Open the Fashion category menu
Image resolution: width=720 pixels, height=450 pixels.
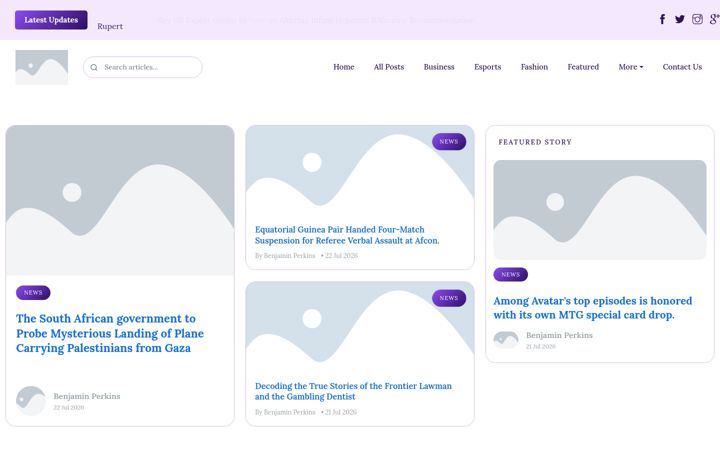534,67
